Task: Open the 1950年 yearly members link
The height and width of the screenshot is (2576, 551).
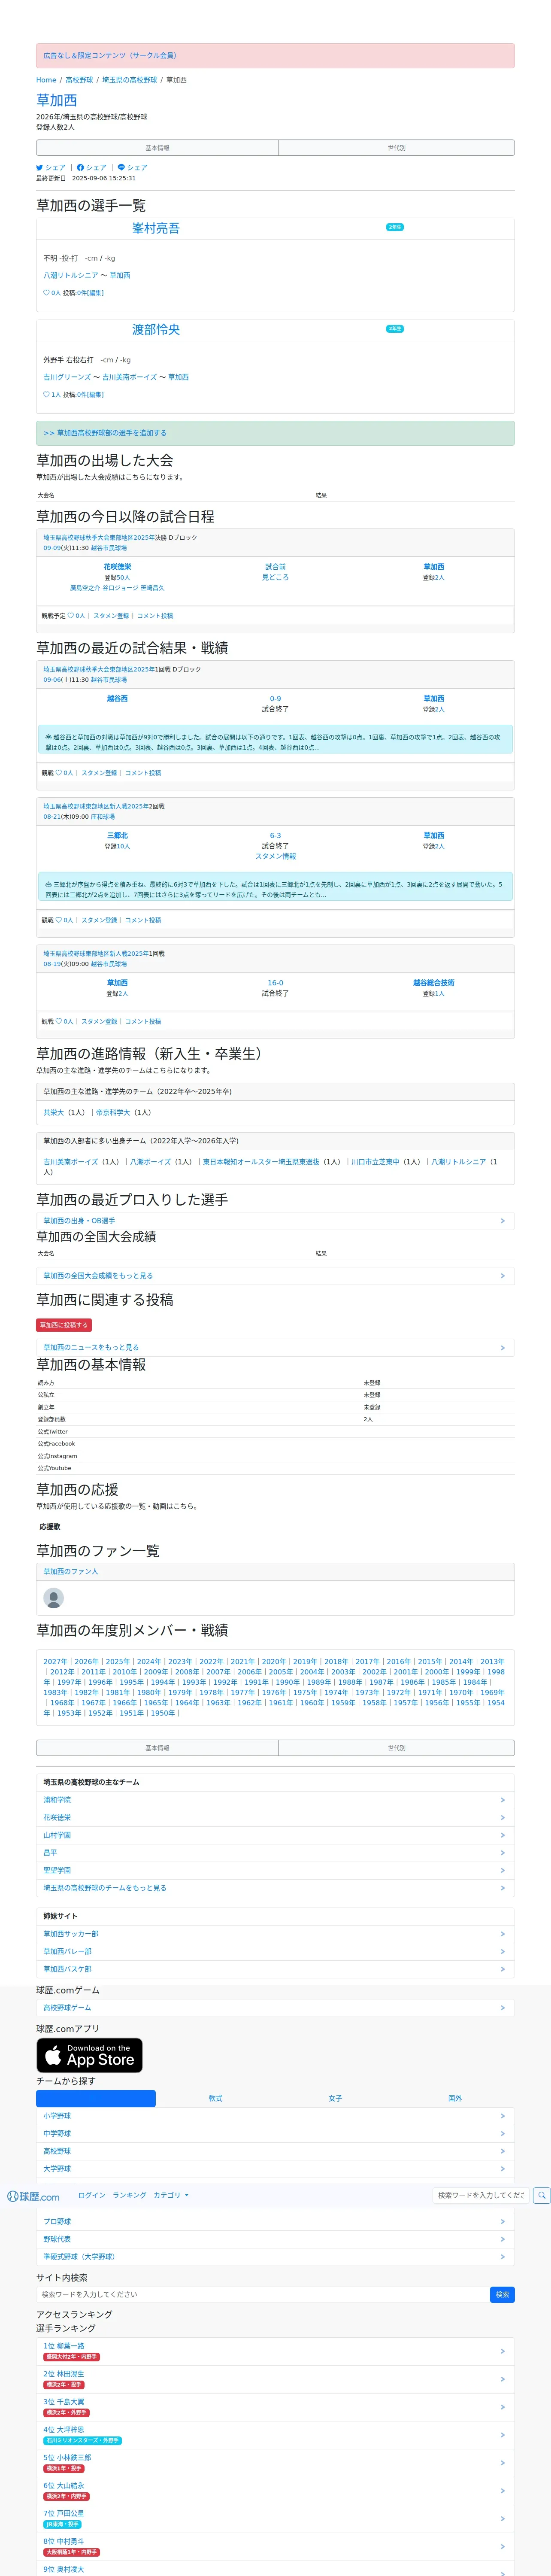Action: 162,1713
